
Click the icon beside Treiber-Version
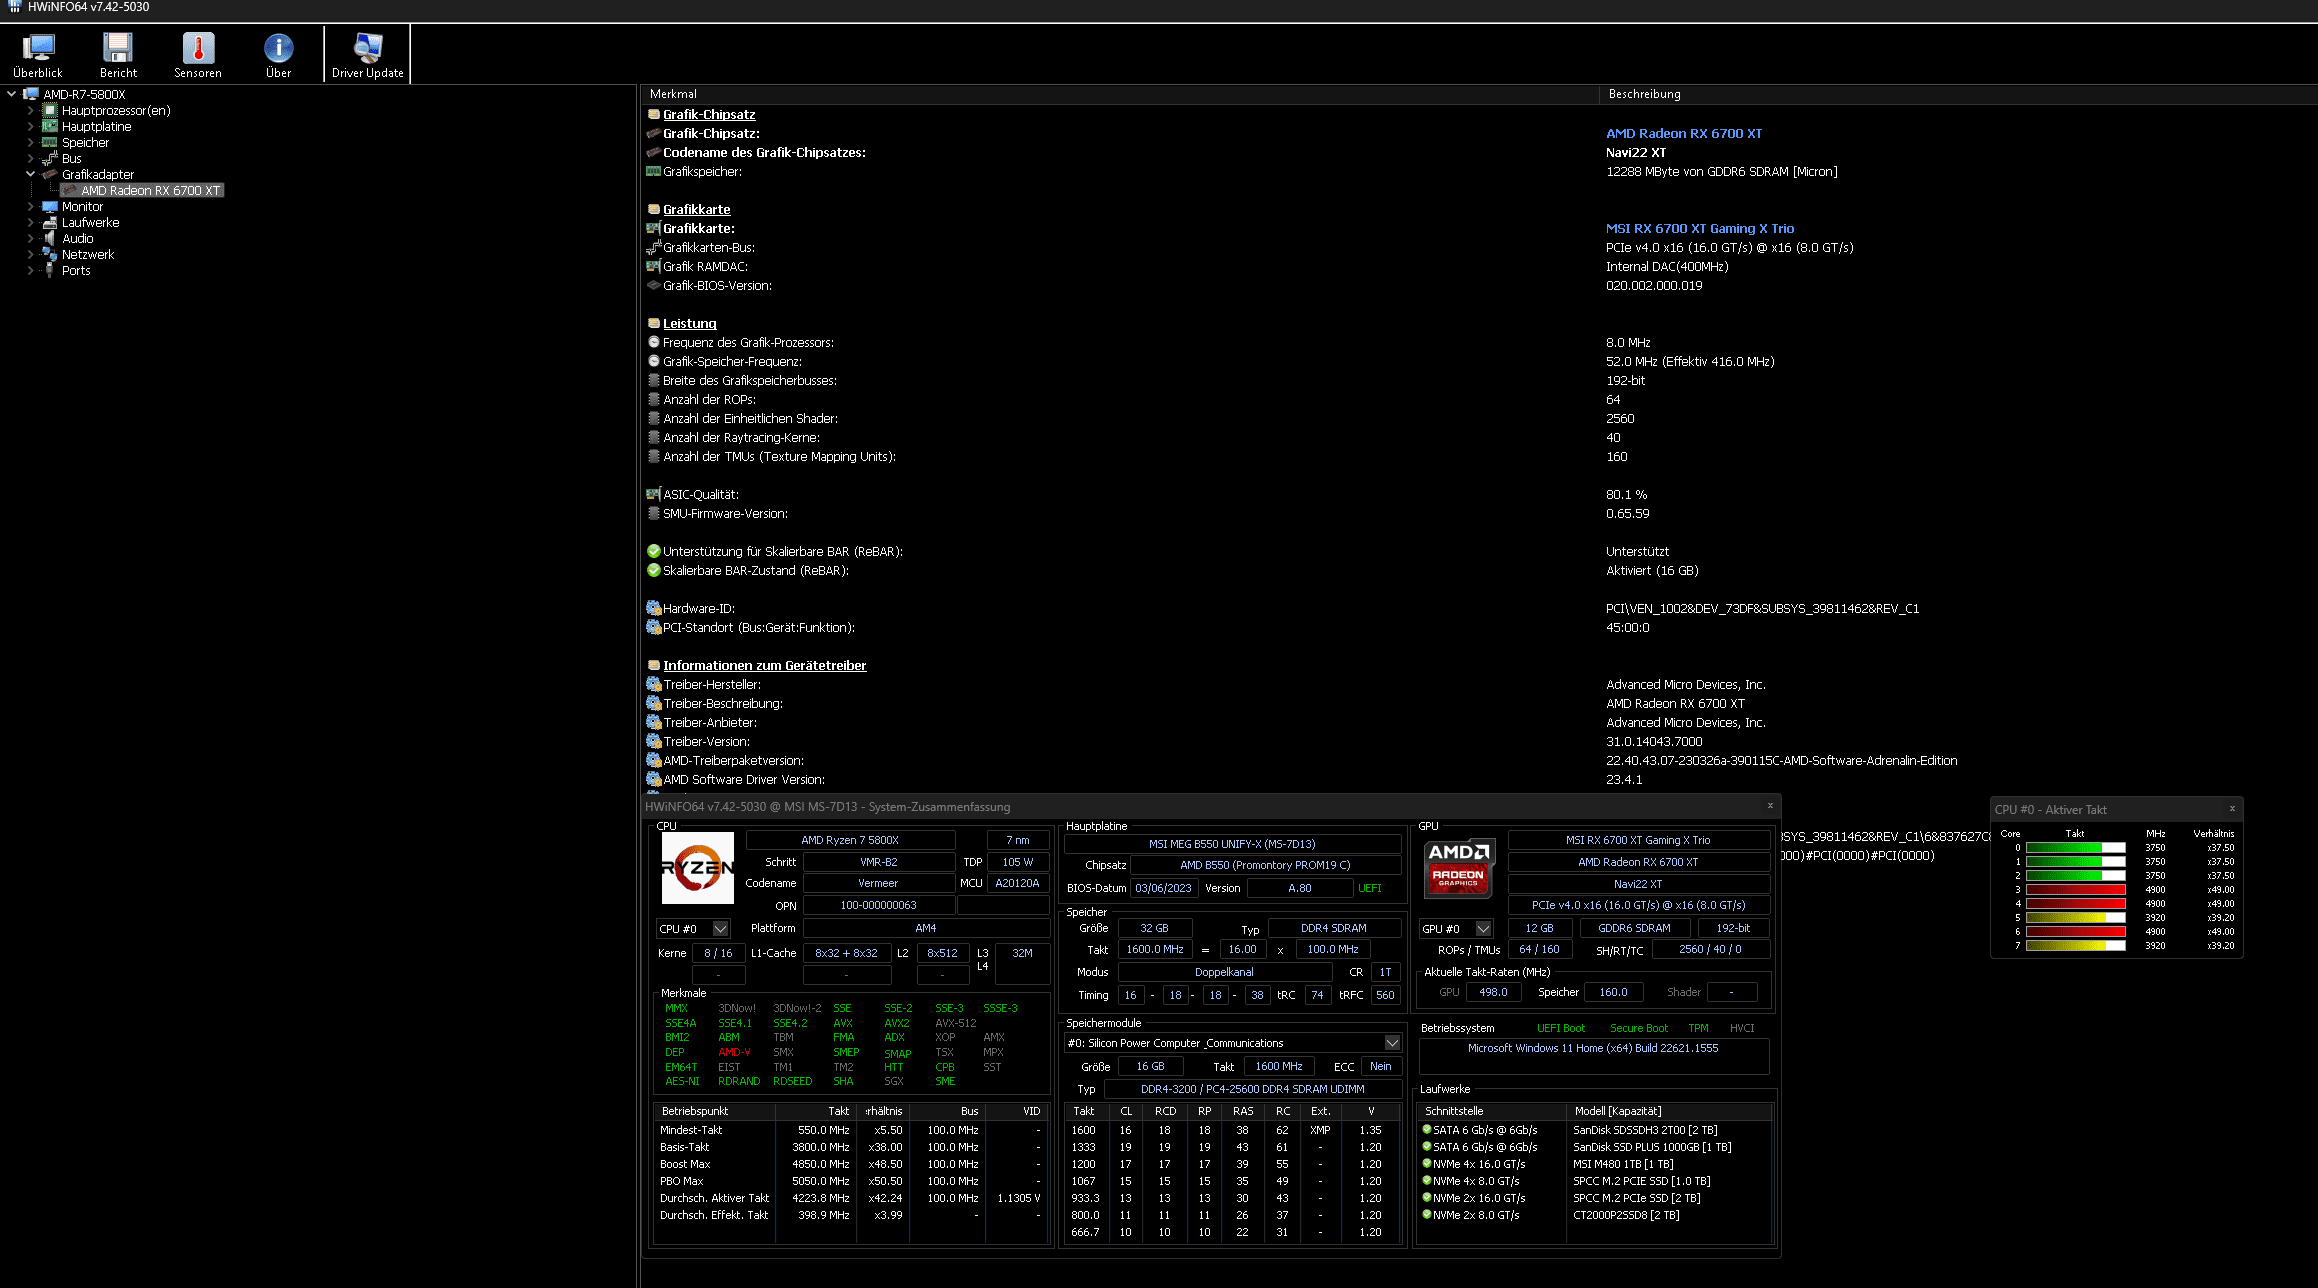click(654, 741)
